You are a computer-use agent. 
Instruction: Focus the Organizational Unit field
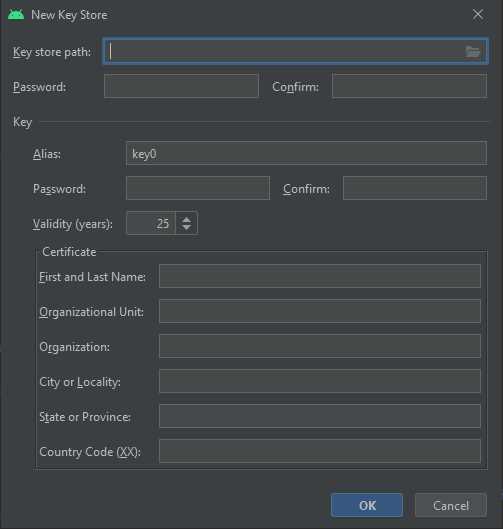pos(320,311)
